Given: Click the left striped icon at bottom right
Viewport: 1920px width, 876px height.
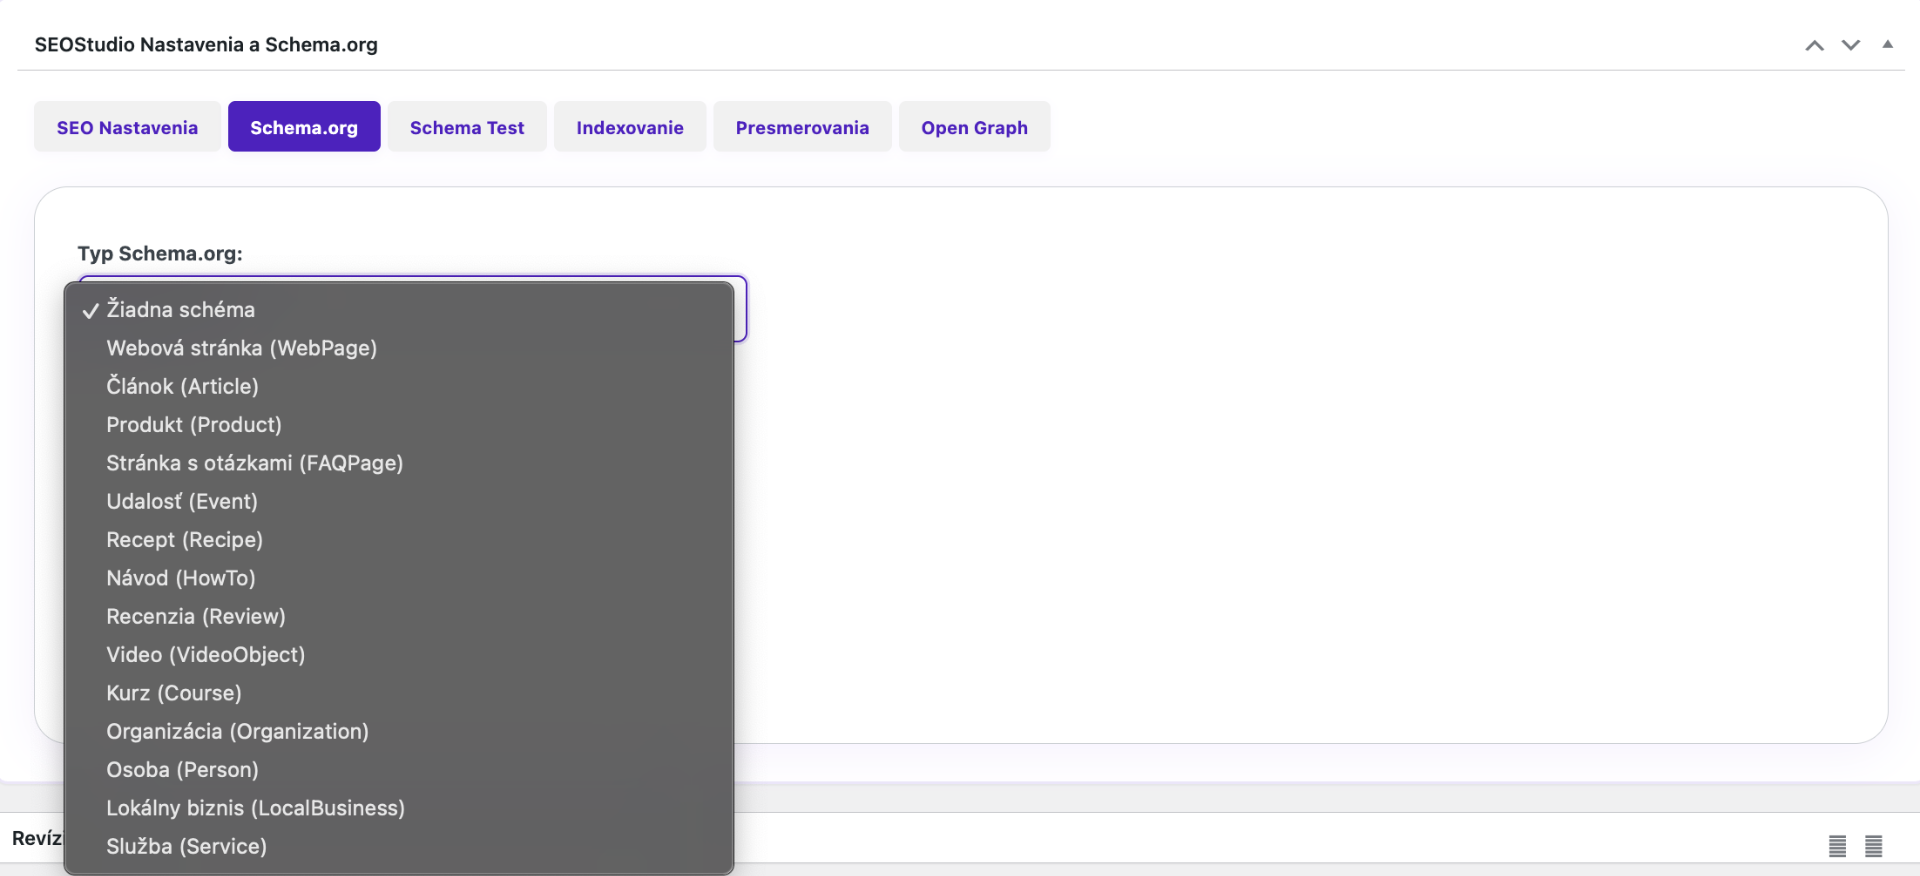Looking at the screenshot, I should (x=1837, y=846).
